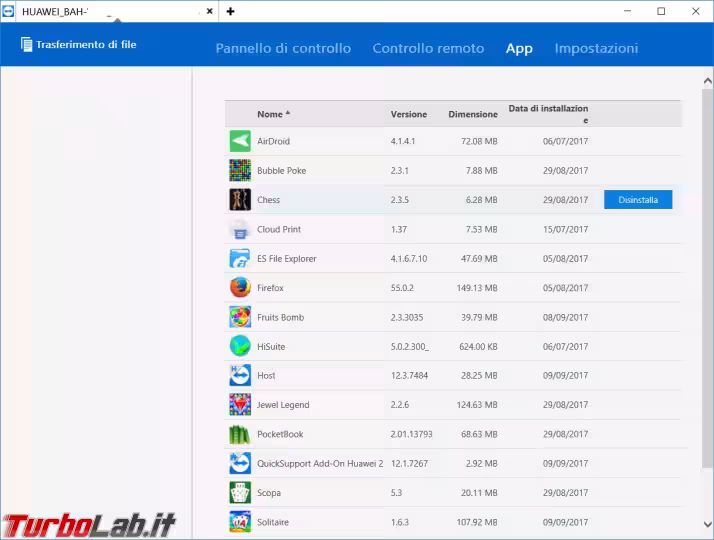Click the Jewel Legend app icon

[240, 405]
